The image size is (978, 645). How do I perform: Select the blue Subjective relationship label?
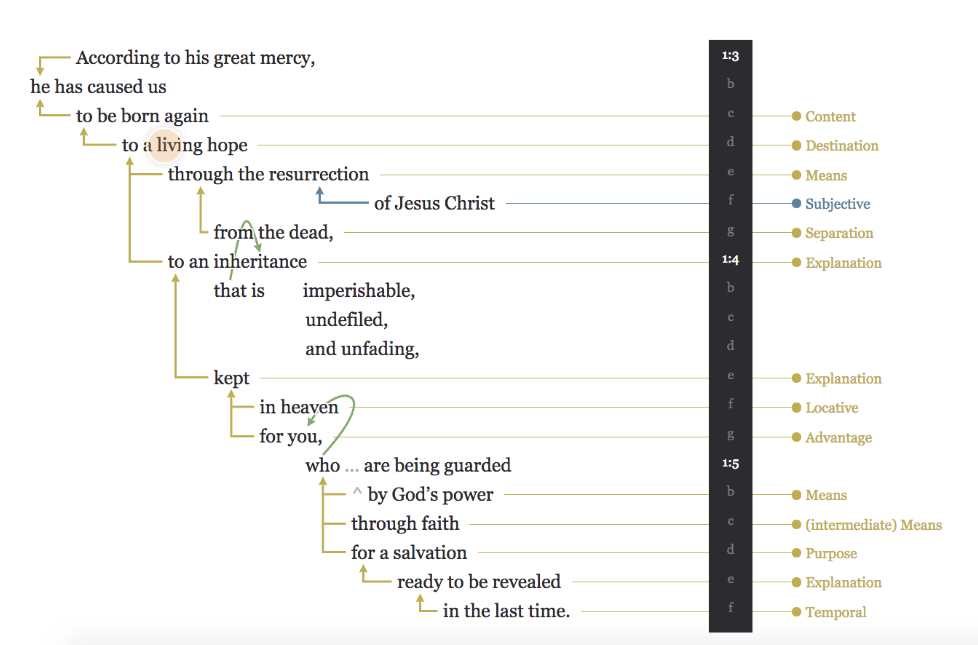pos(837,204)
